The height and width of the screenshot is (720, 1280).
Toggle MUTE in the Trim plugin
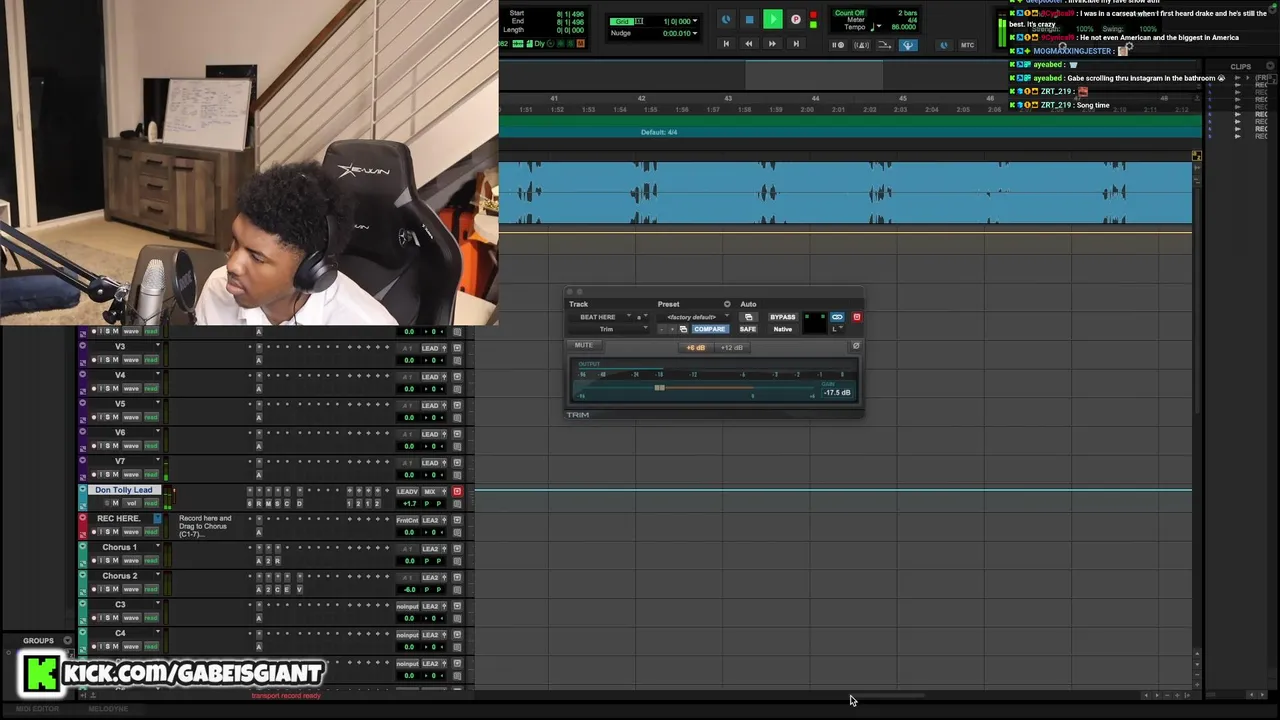(583, 345)
